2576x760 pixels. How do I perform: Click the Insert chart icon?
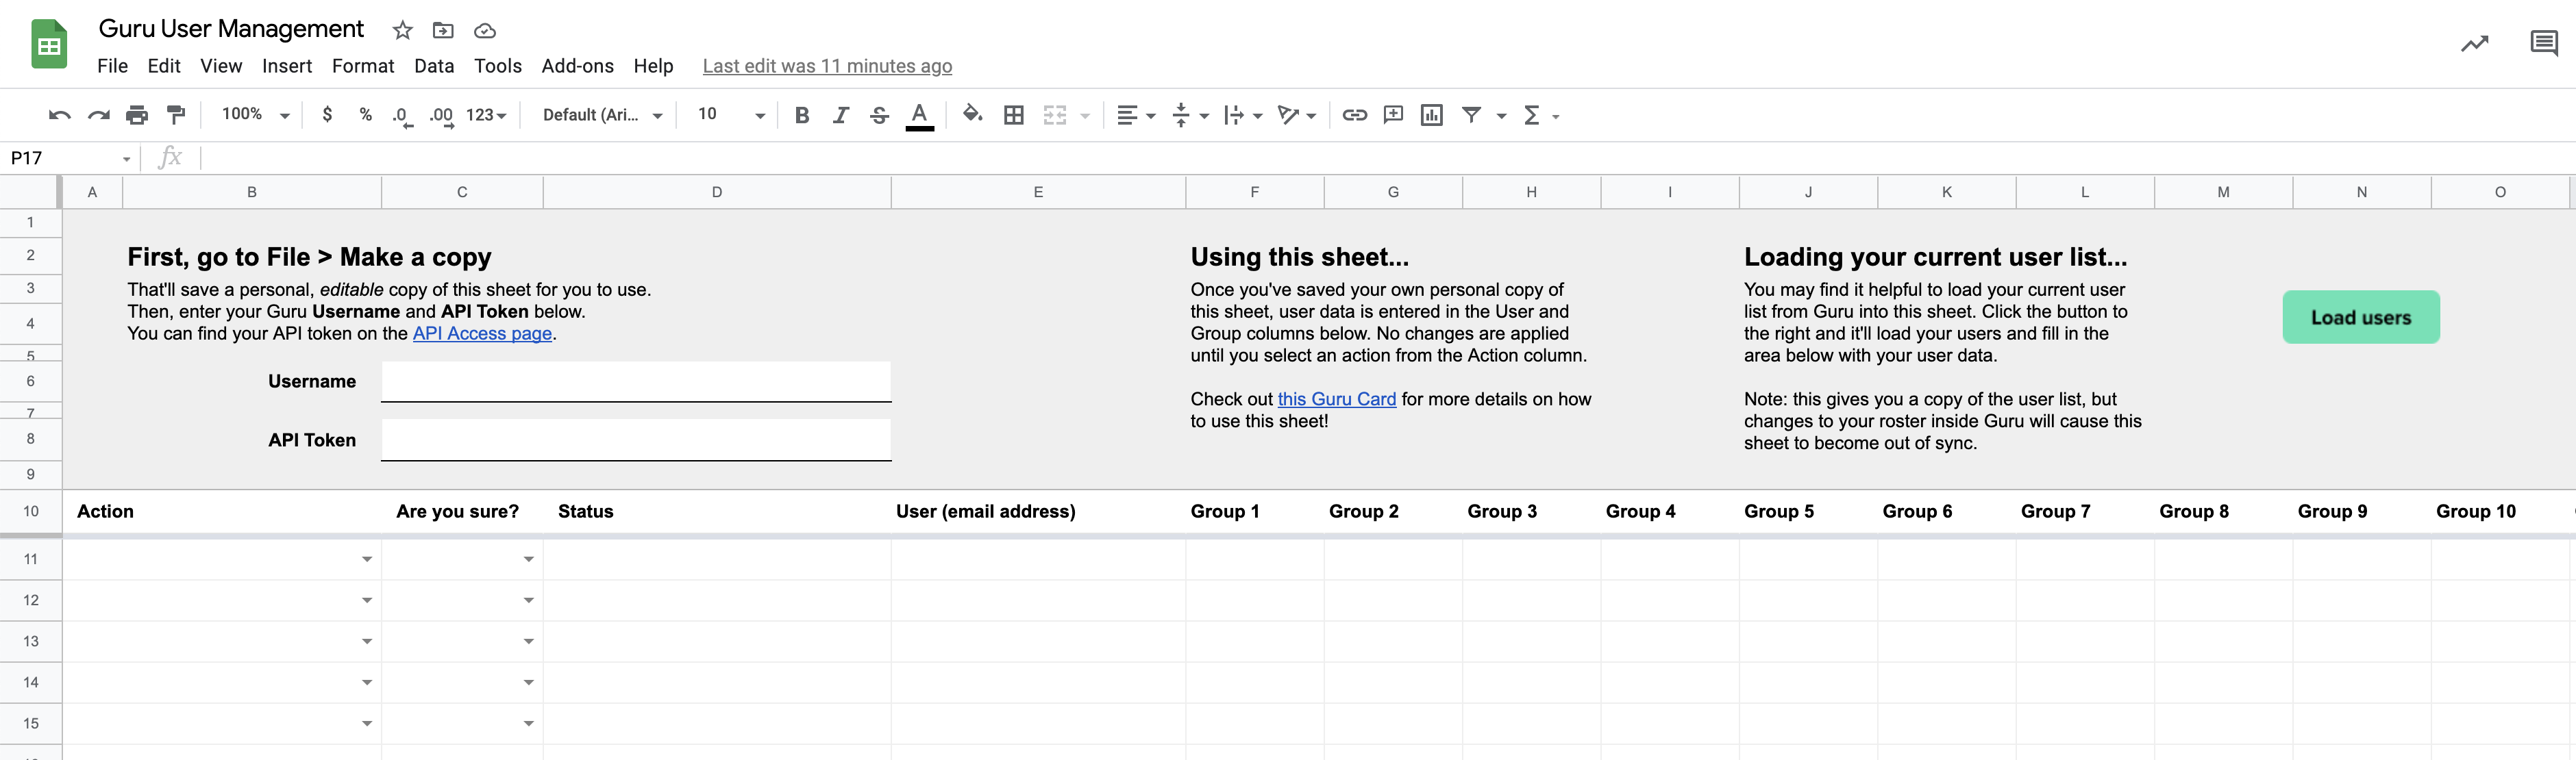coord(1431,115)
